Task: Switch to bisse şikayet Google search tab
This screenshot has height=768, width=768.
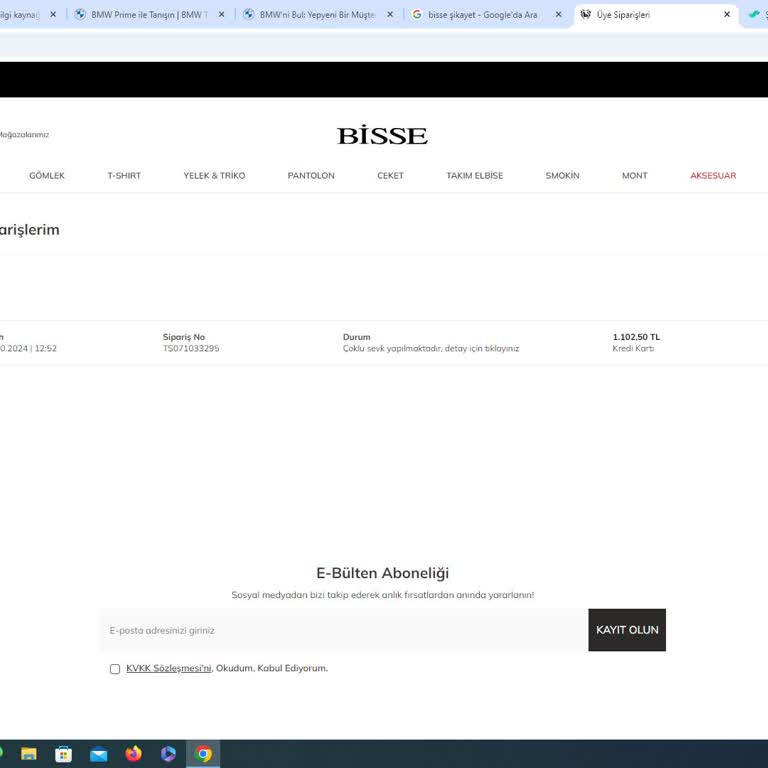Action: point(482,15)
